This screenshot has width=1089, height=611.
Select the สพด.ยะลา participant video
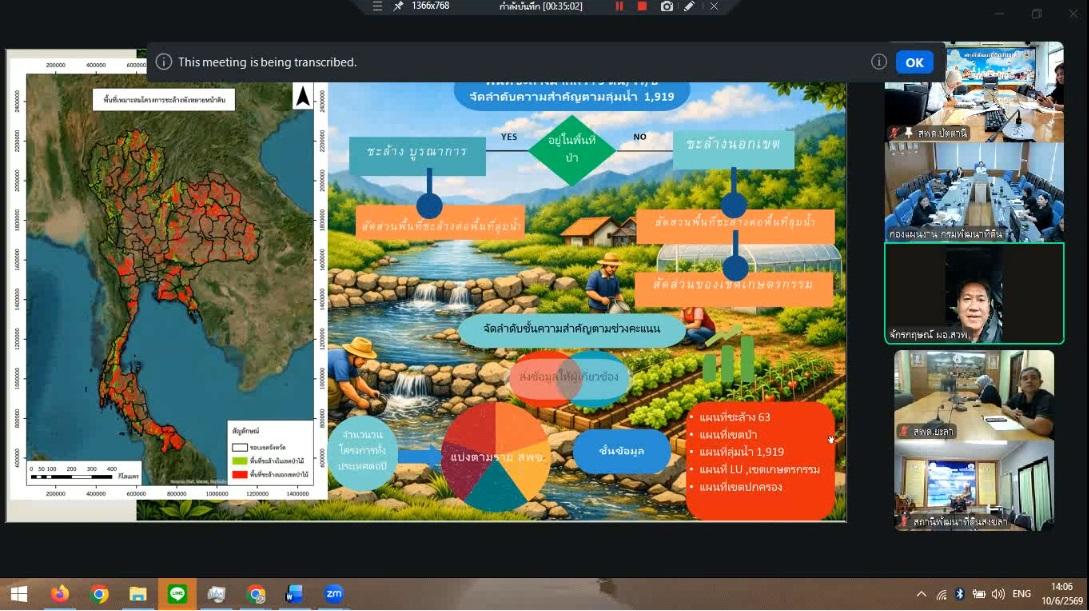(x=974, y=395)
